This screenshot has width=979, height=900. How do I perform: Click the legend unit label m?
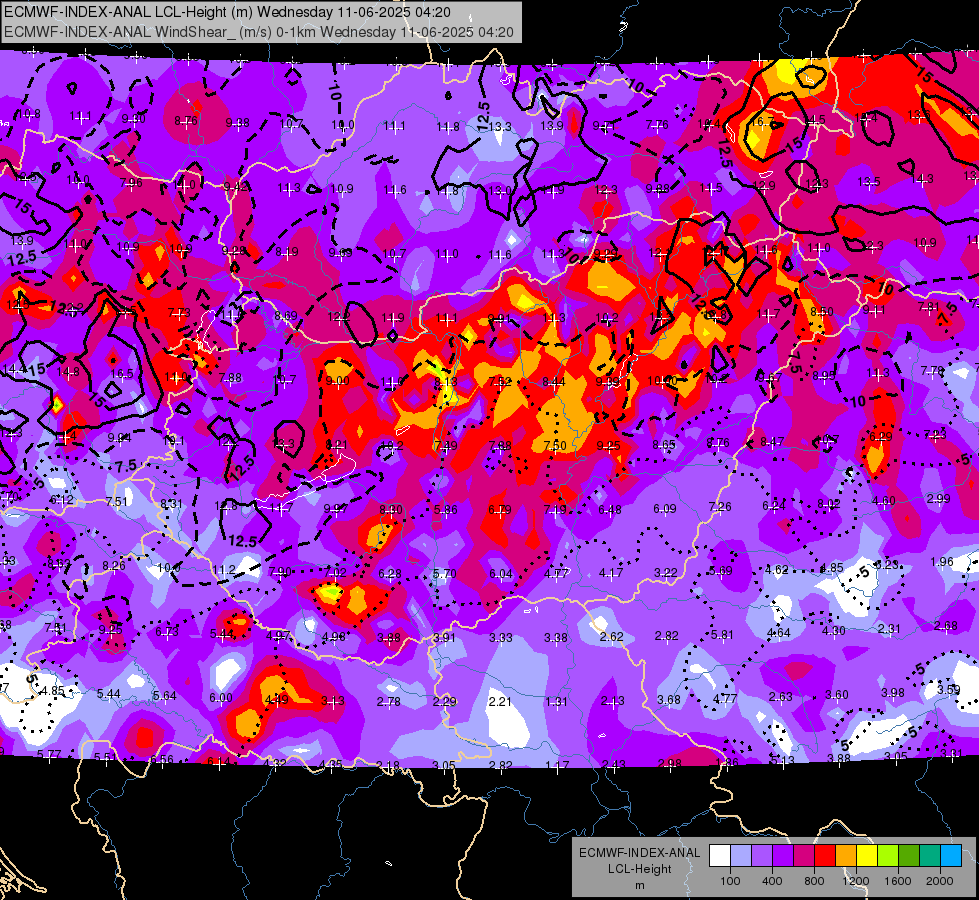coord(639,885)
